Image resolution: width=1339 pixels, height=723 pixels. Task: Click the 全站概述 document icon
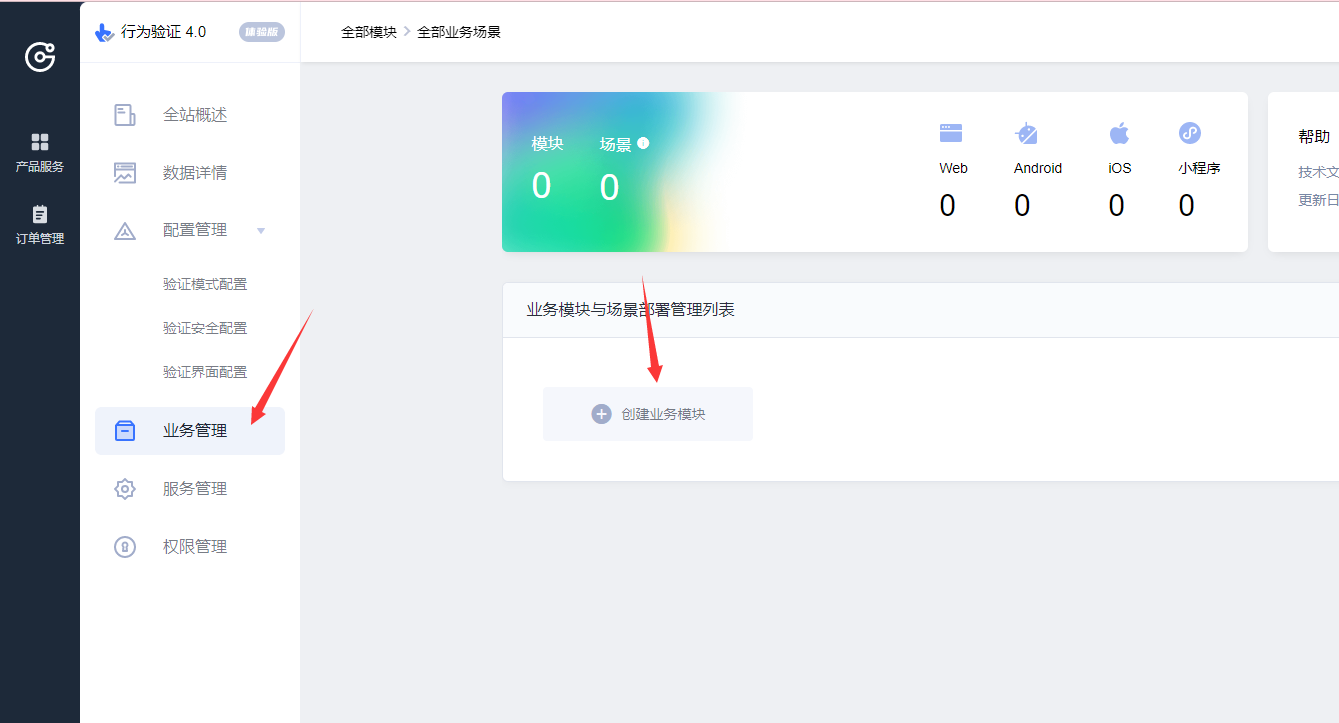click(x=125, y=115)
